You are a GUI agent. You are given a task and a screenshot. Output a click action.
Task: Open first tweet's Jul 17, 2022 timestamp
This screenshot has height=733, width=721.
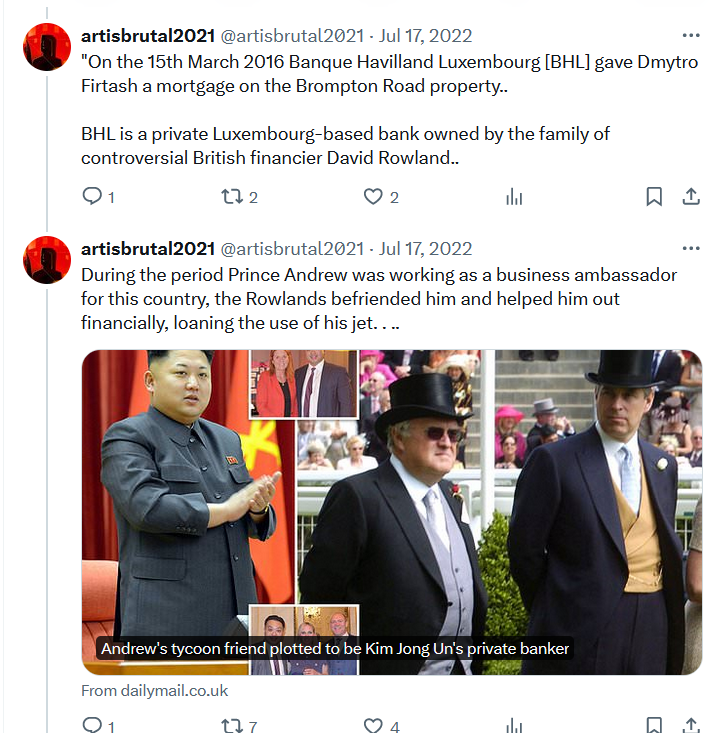click(x=425, y=36)
